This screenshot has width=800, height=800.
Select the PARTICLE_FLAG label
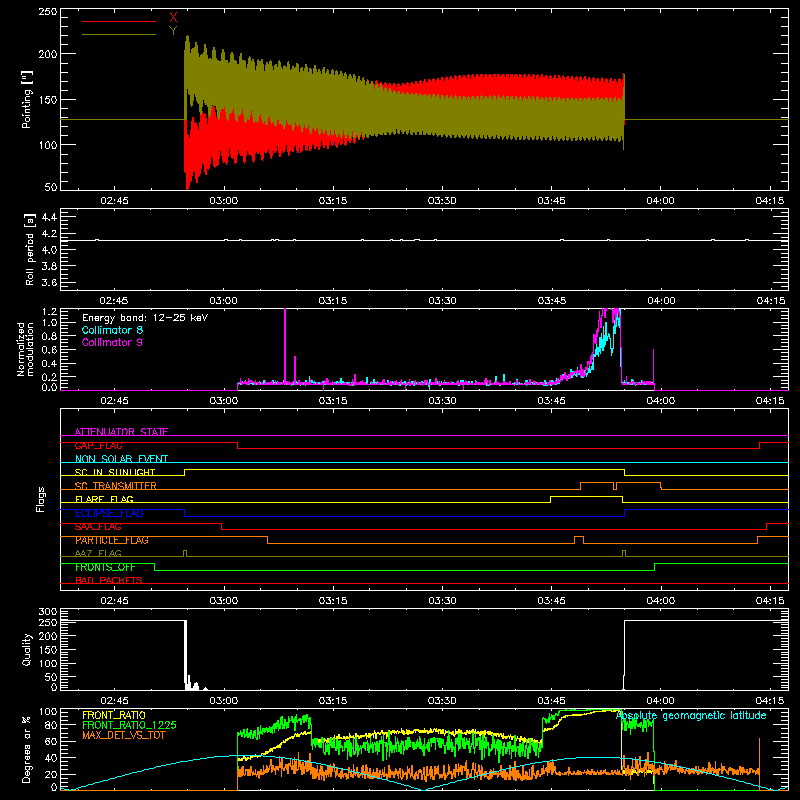point(112,540)
